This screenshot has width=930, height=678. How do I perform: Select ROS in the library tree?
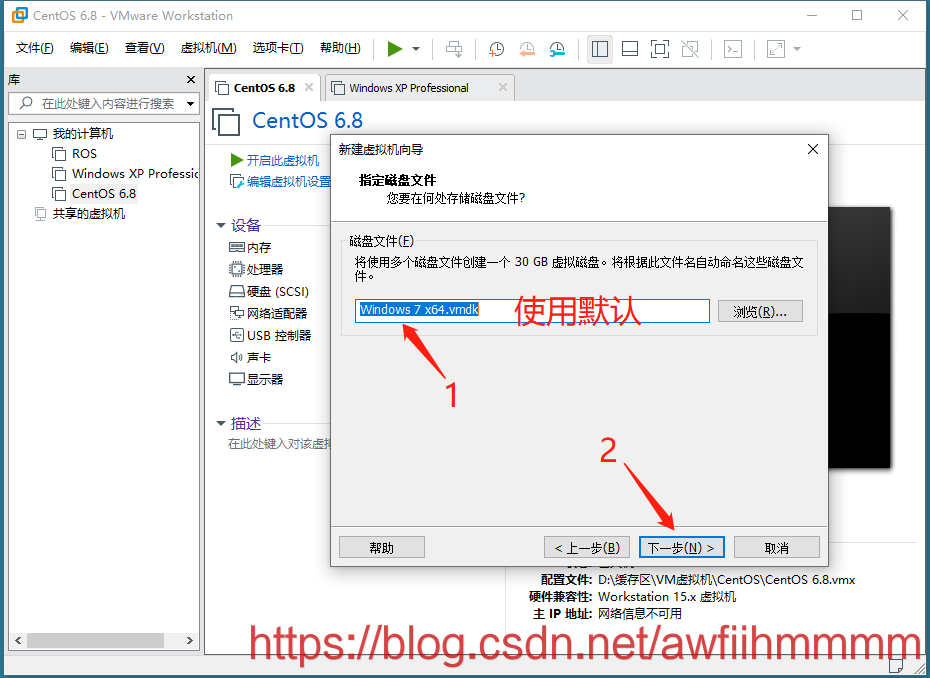pyautogui.click(x=84, y=154)
